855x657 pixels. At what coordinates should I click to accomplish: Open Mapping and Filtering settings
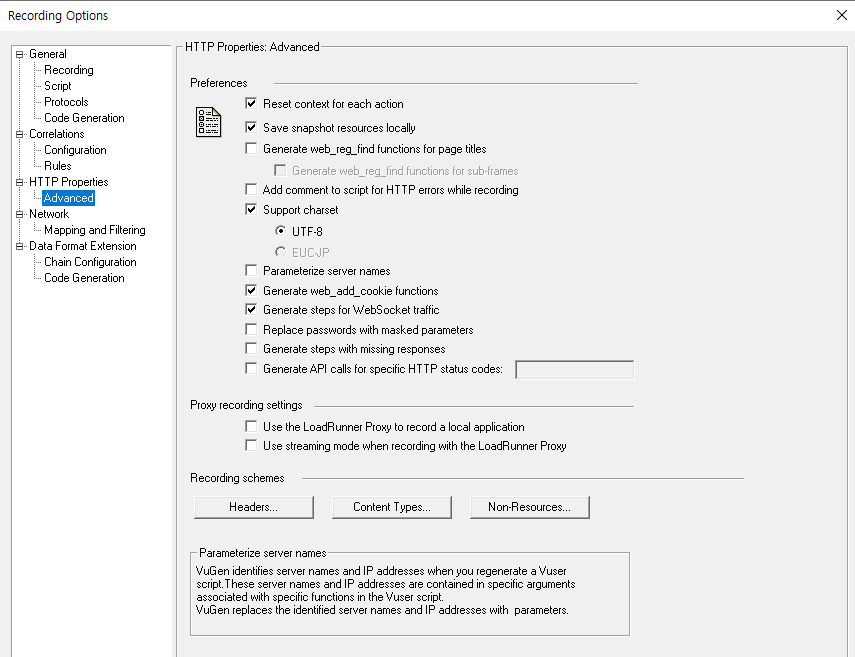coord(95,230)
